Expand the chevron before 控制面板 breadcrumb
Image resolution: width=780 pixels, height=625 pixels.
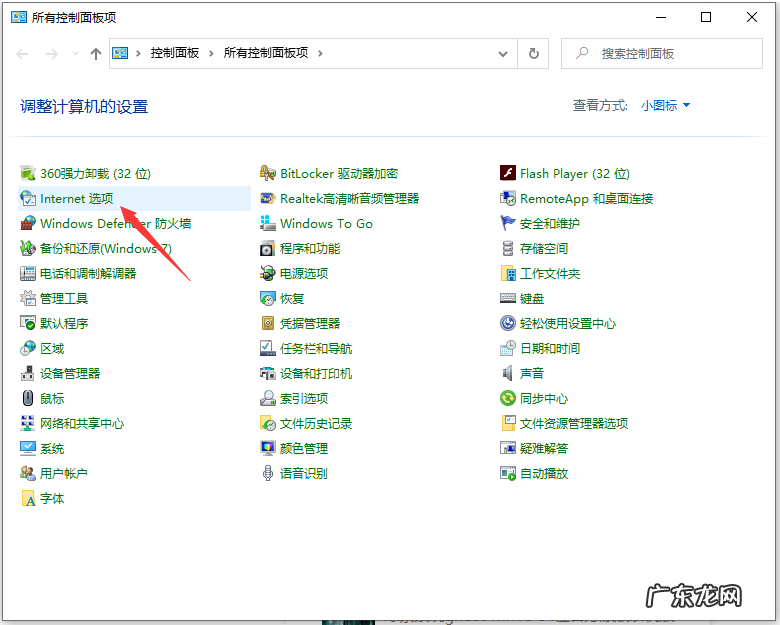coord(138,53)
